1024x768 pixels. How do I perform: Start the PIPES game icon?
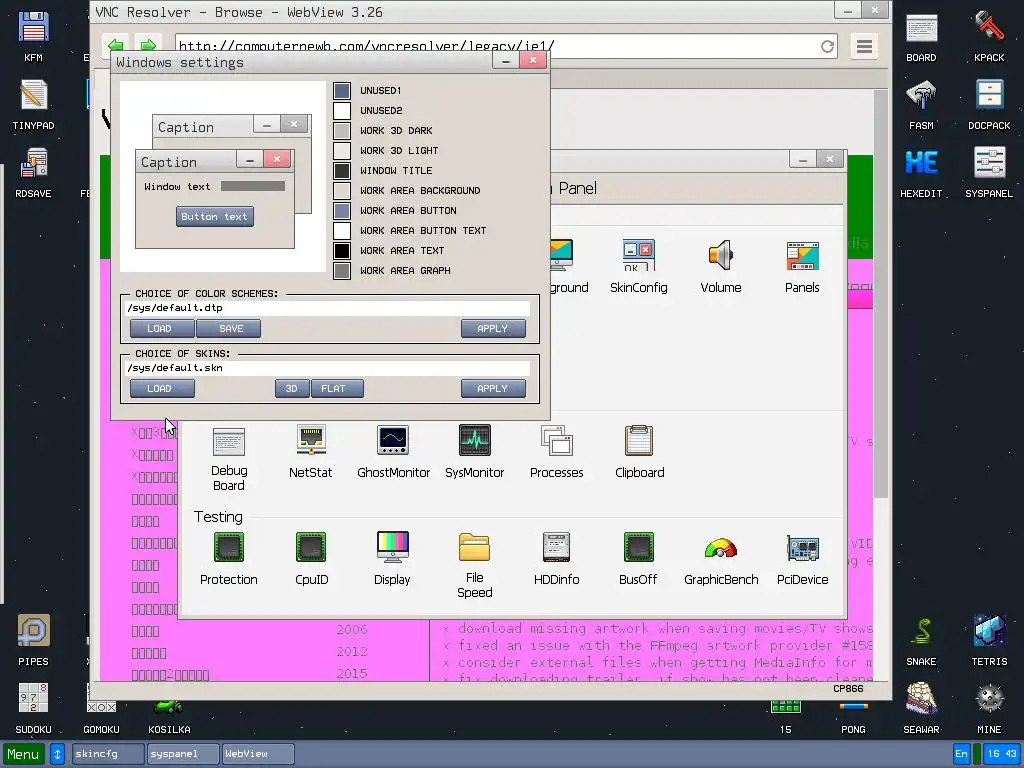pyautogui.click(x=33, y=640)
